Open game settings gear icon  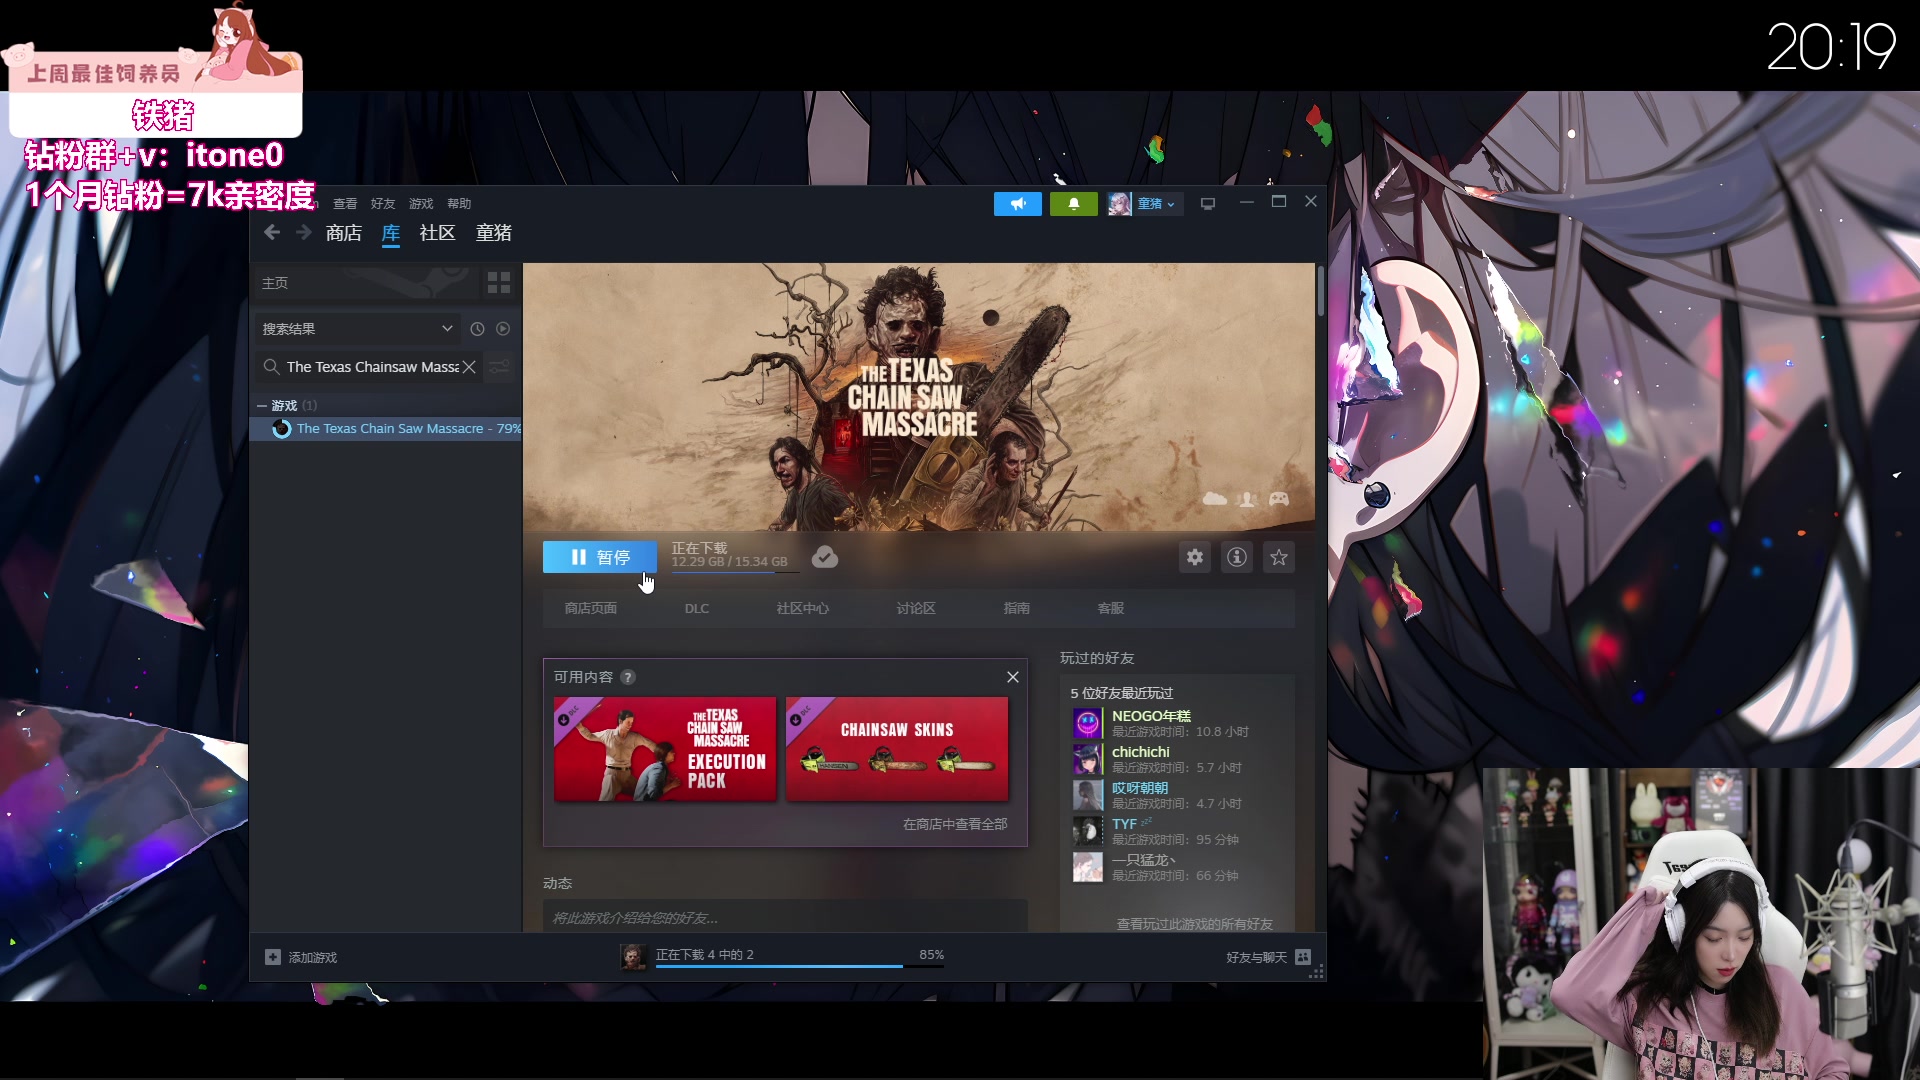(1195, 558)
